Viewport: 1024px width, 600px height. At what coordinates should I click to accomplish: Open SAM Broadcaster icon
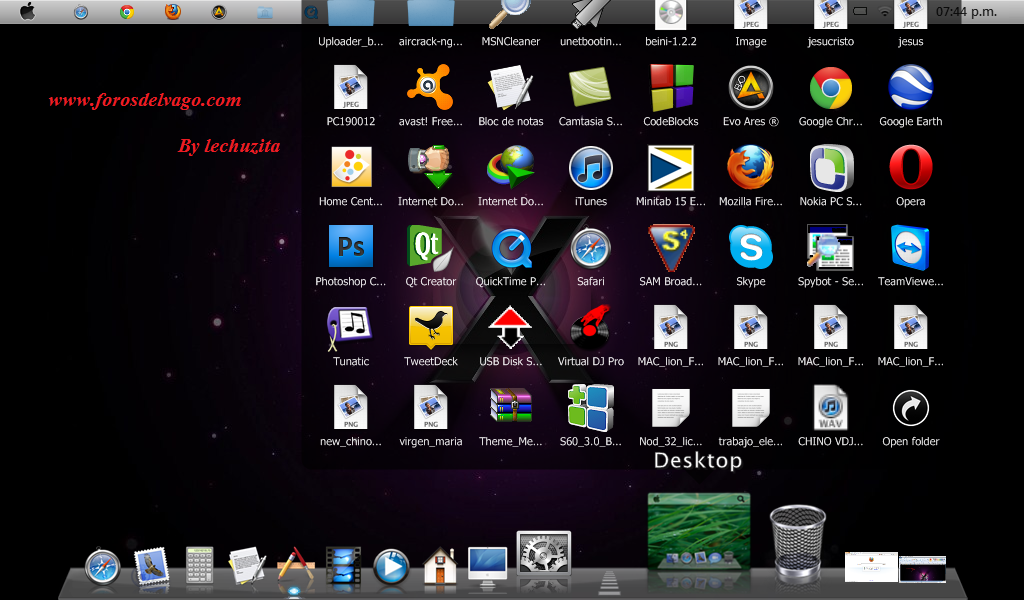click(x=671, y=248)
